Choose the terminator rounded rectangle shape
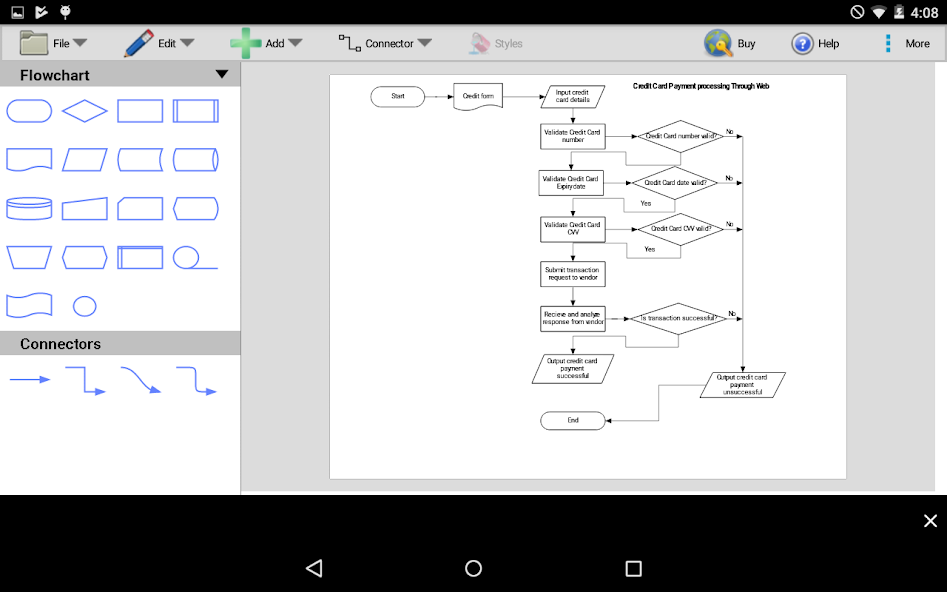Image resolution: width=947 pixels, height=592 pixels. tap(29, 110)
